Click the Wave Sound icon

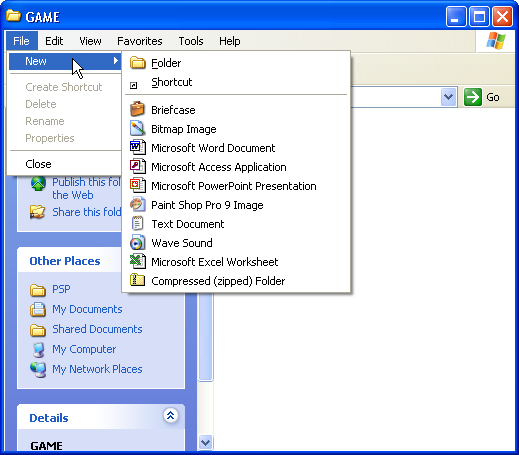[x=137, y=242]
